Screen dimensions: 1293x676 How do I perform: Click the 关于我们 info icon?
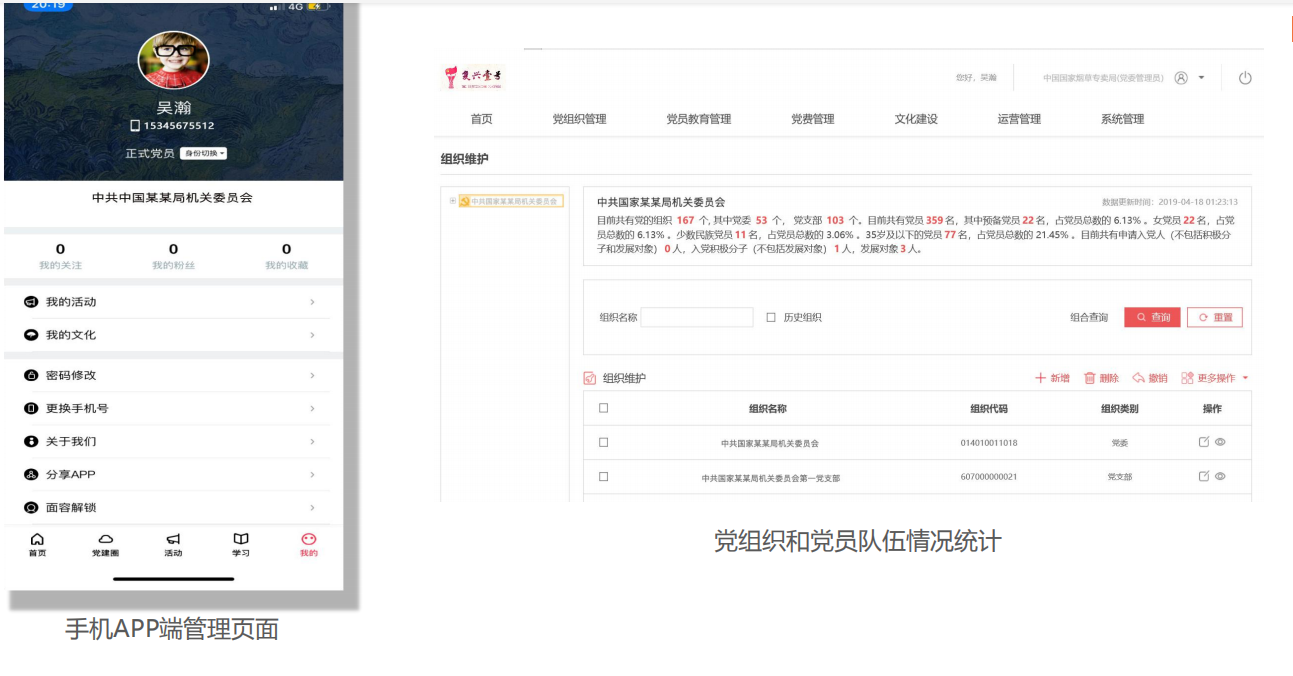31,441
